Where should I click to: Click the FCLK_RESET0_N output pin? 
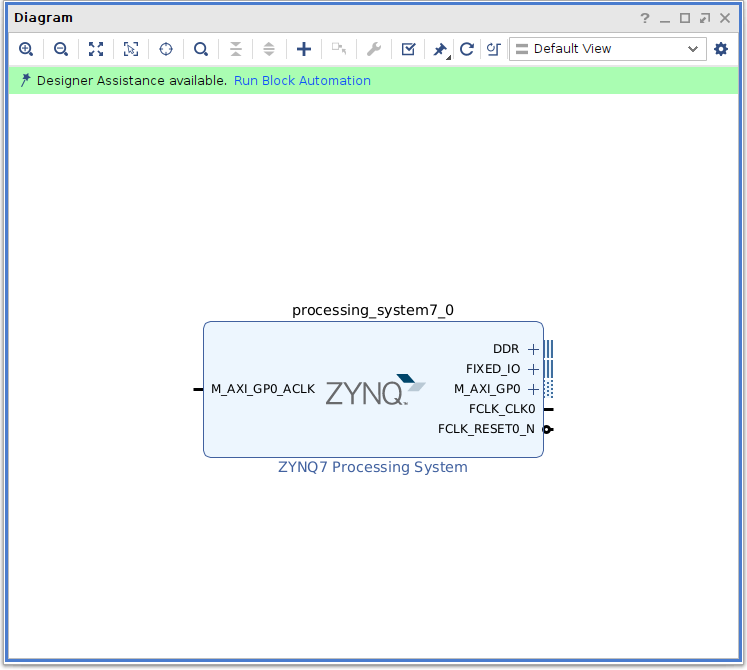click(x=548, y=429)
